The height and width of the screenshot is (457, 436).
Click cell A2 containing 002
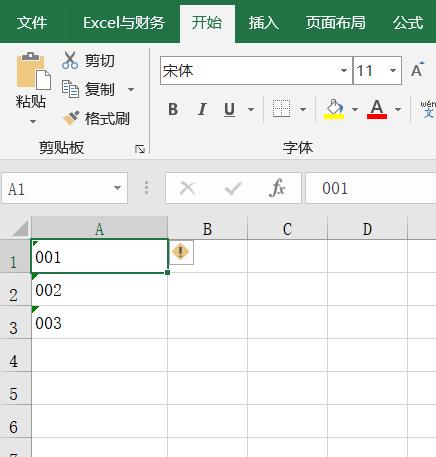[99, 289]
